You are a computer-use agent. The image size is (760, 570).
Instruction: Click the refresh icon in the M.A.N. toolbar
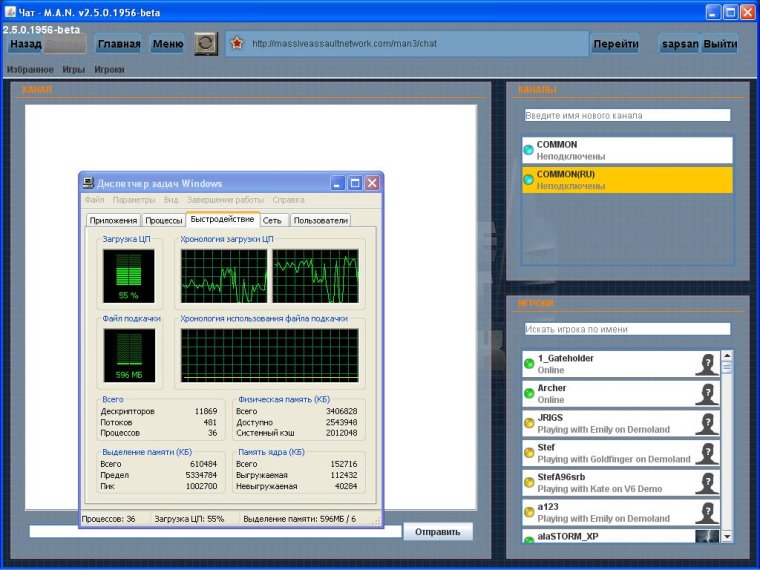click(206, 44)
